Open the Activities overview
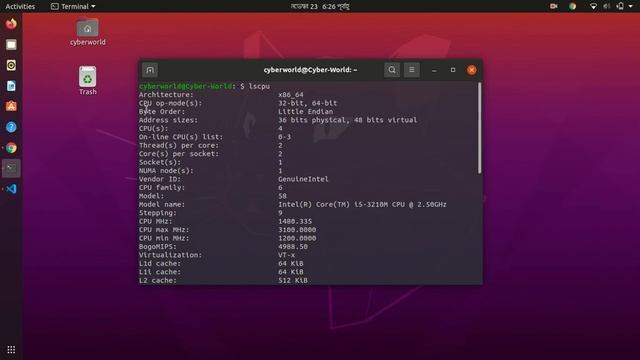640x360 pixels. coord(20,7)
